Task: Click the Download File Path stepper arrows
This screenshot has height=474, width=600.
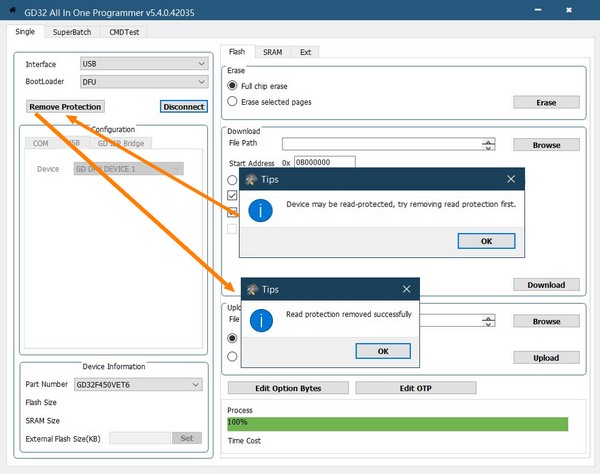Action: point(488,145)
